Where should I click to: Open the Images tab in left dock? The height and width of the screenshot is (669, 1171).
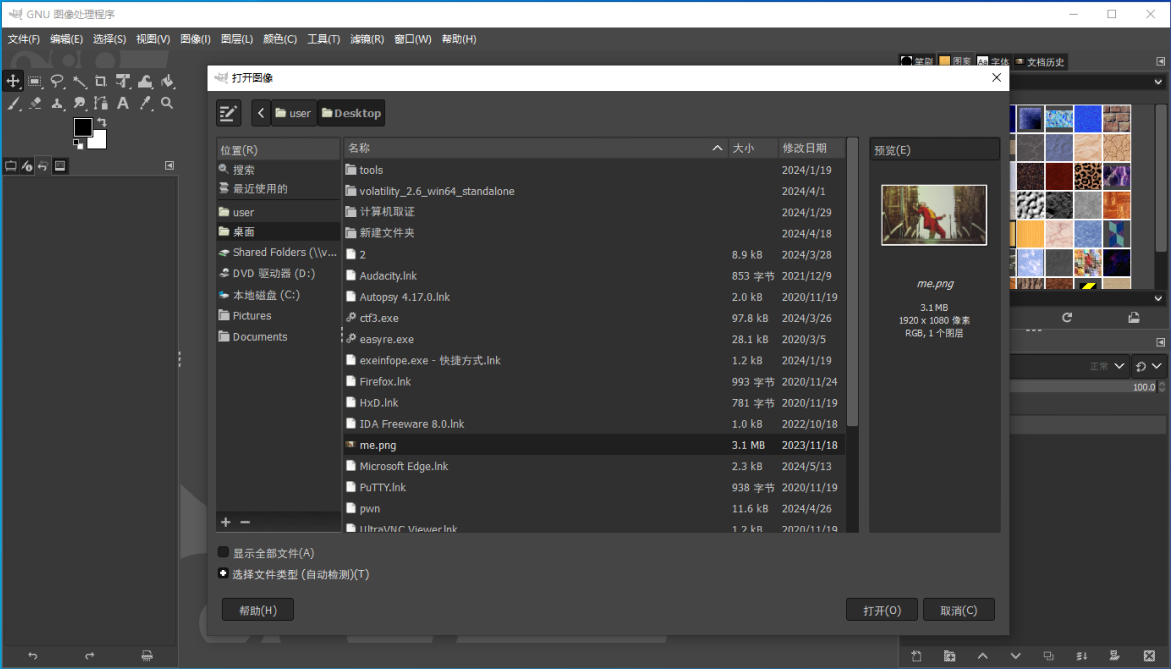(60, 166)
